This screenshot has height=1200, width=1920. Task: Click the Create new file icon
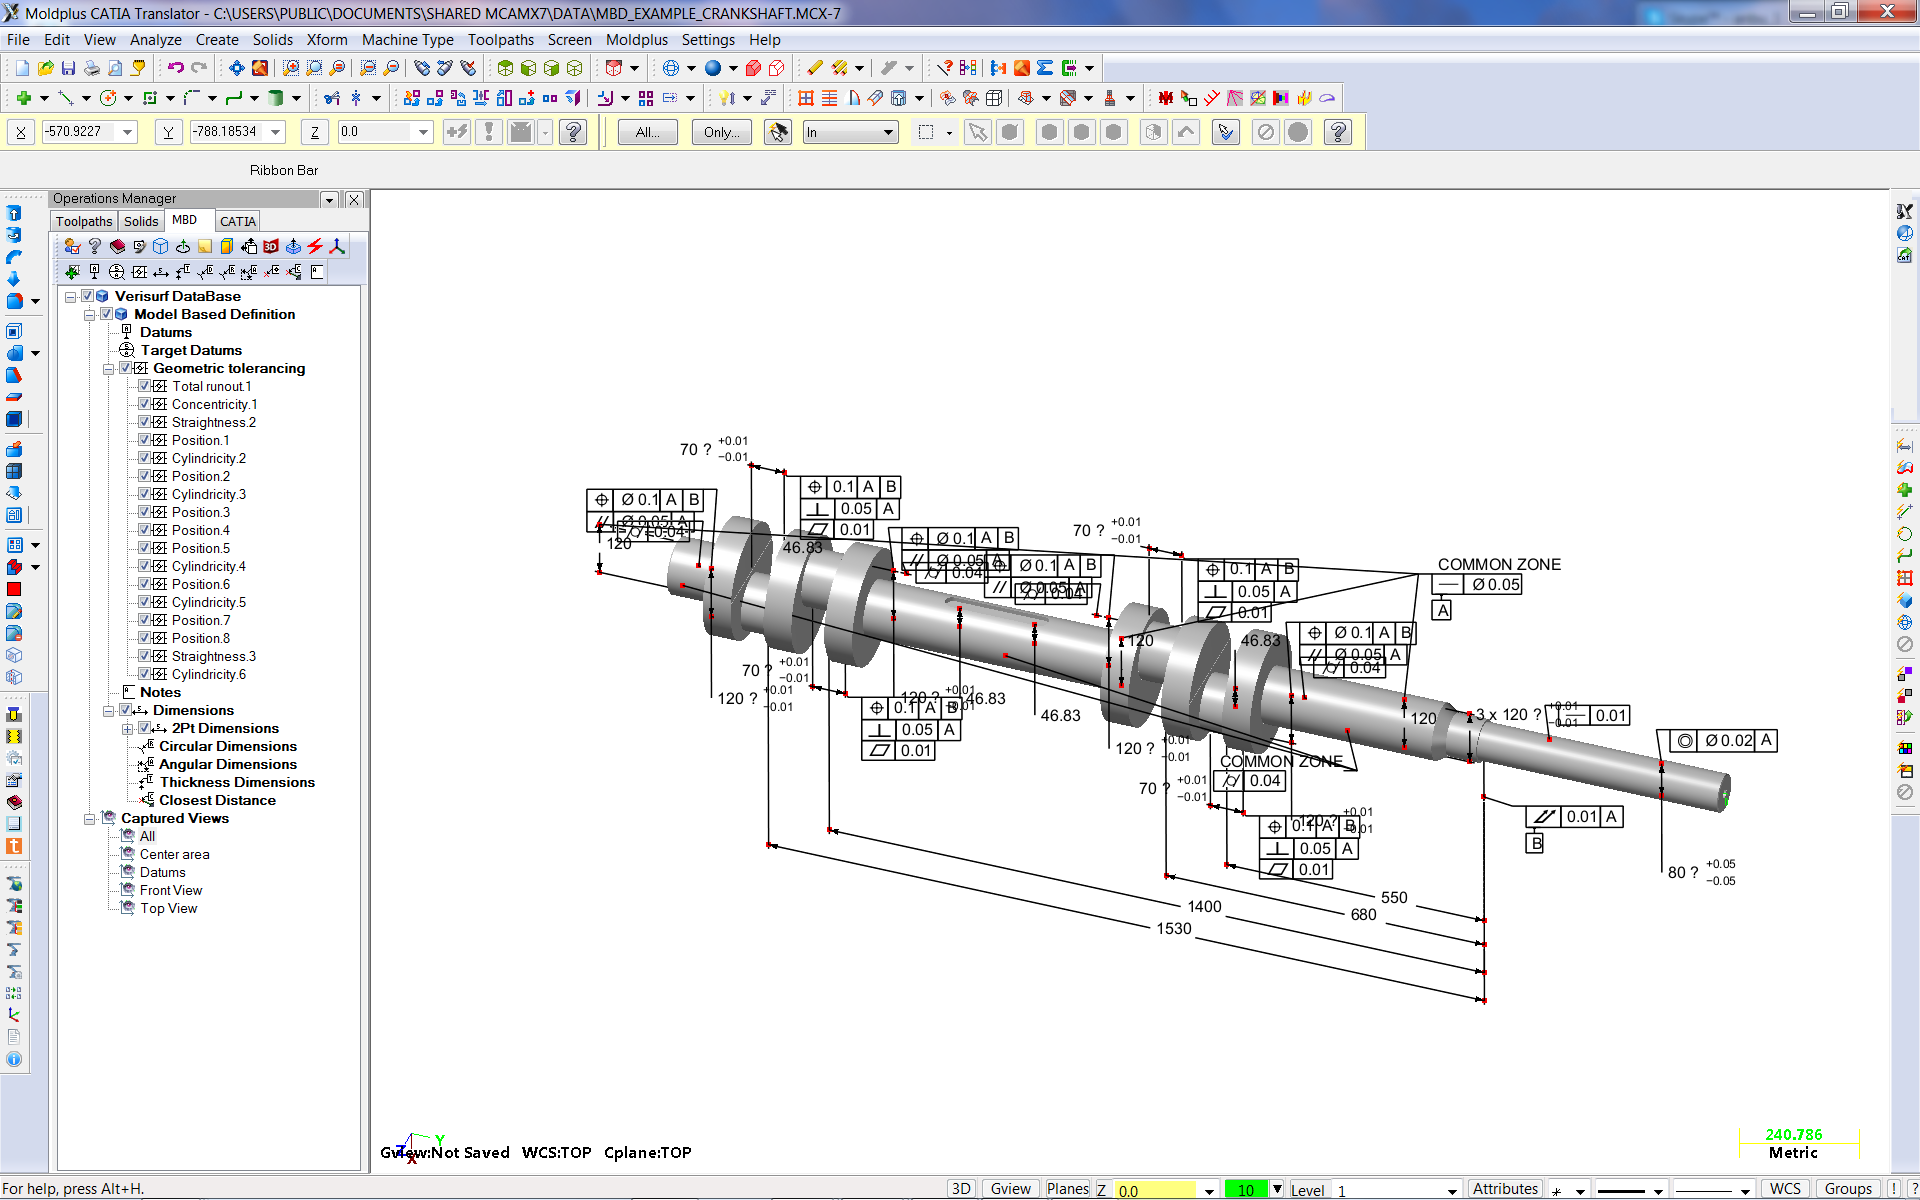[x=22, y=68]
